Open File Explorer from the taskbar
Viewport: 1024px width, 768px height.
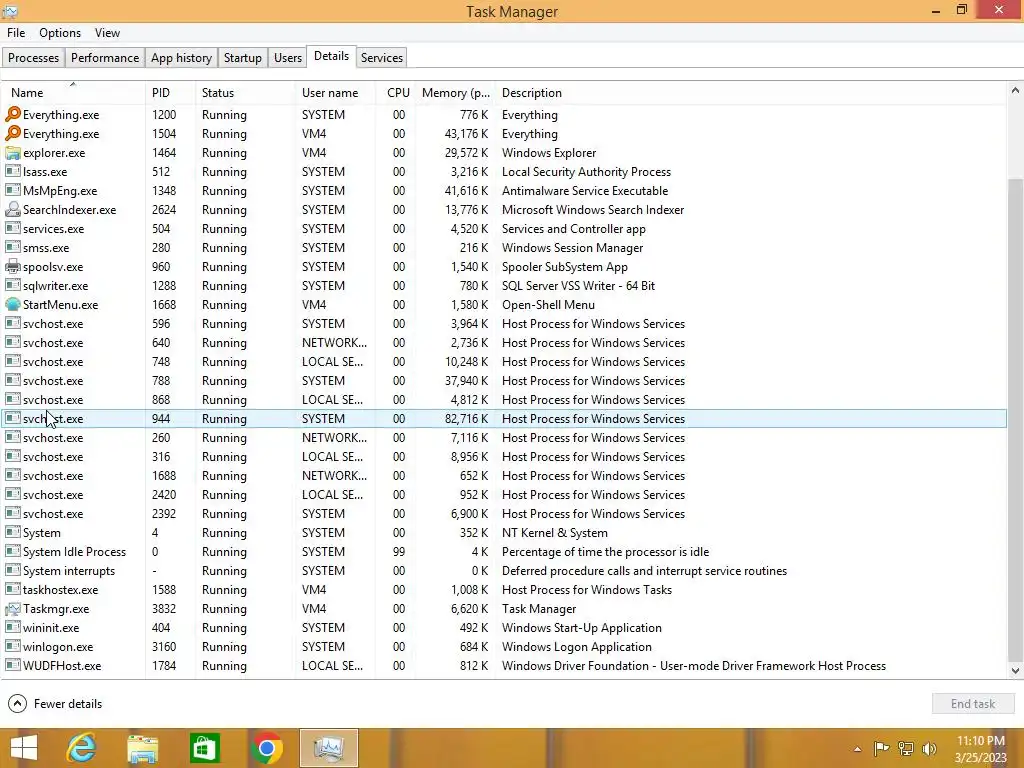coord(143,748)
